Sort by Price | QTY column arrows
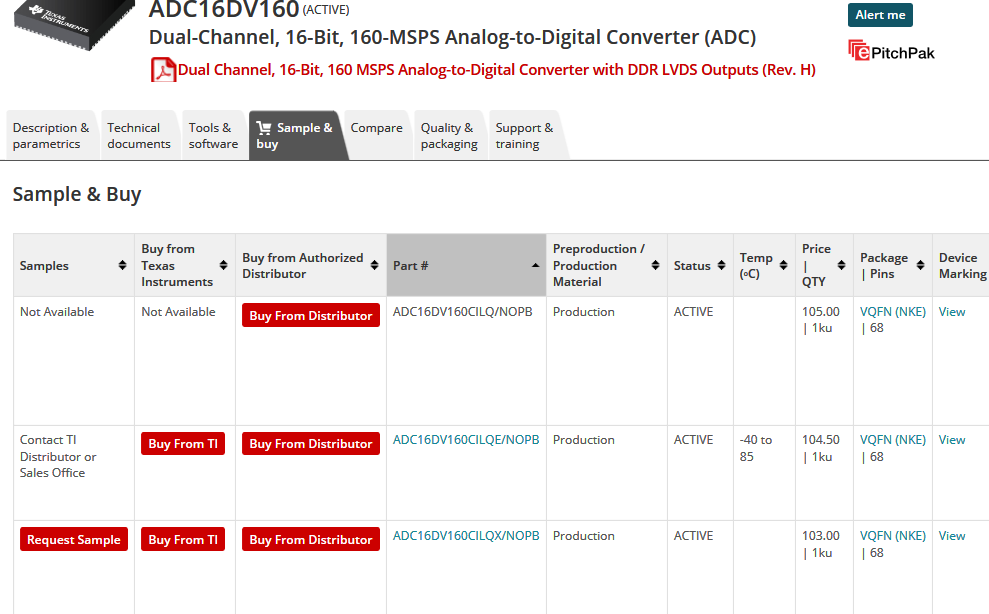Viewport: 989px width, 614px height. click(841, 266)
